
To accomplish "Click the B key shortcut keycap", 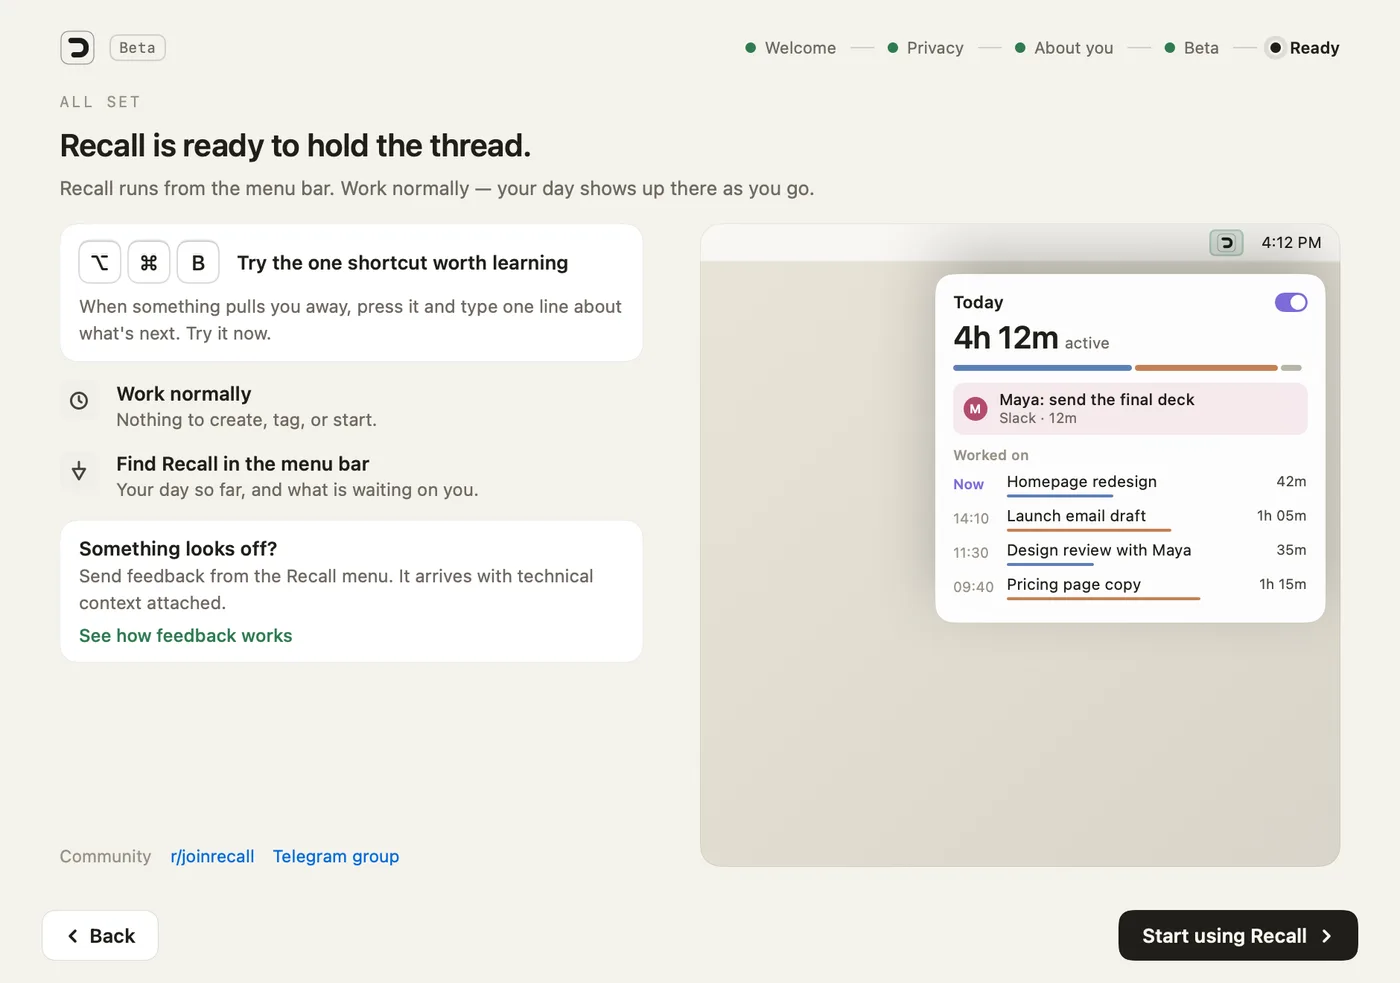I will tap(198, 262).
